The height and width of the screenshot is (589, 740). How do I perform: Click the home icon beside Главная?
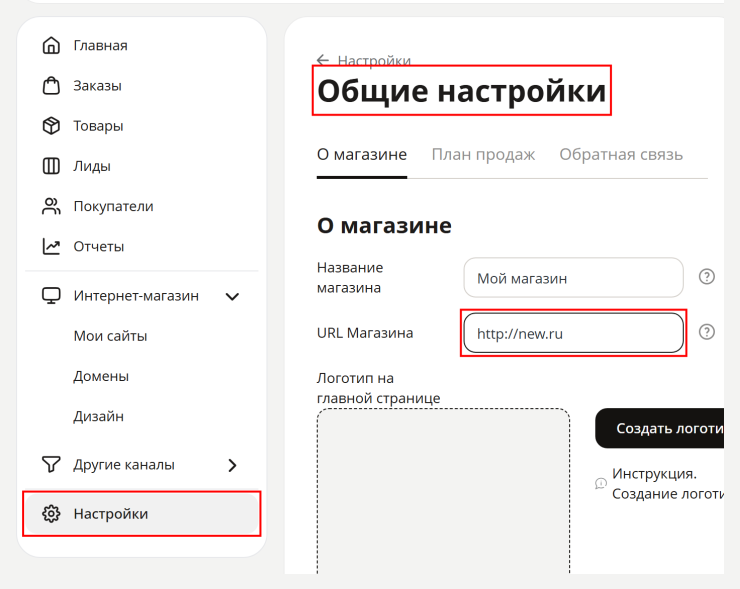(x=51, y=45)
